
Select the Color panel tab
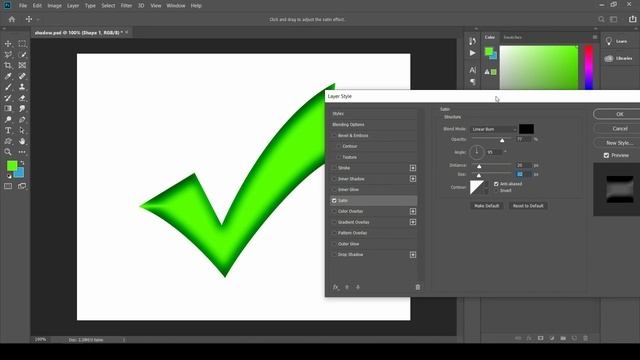490,37
